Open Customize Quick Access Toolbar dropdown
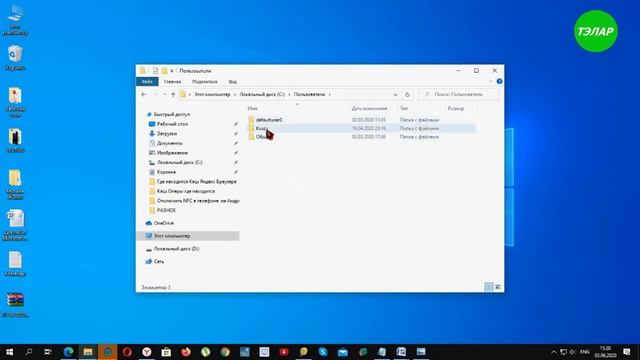 coord(172,71)
